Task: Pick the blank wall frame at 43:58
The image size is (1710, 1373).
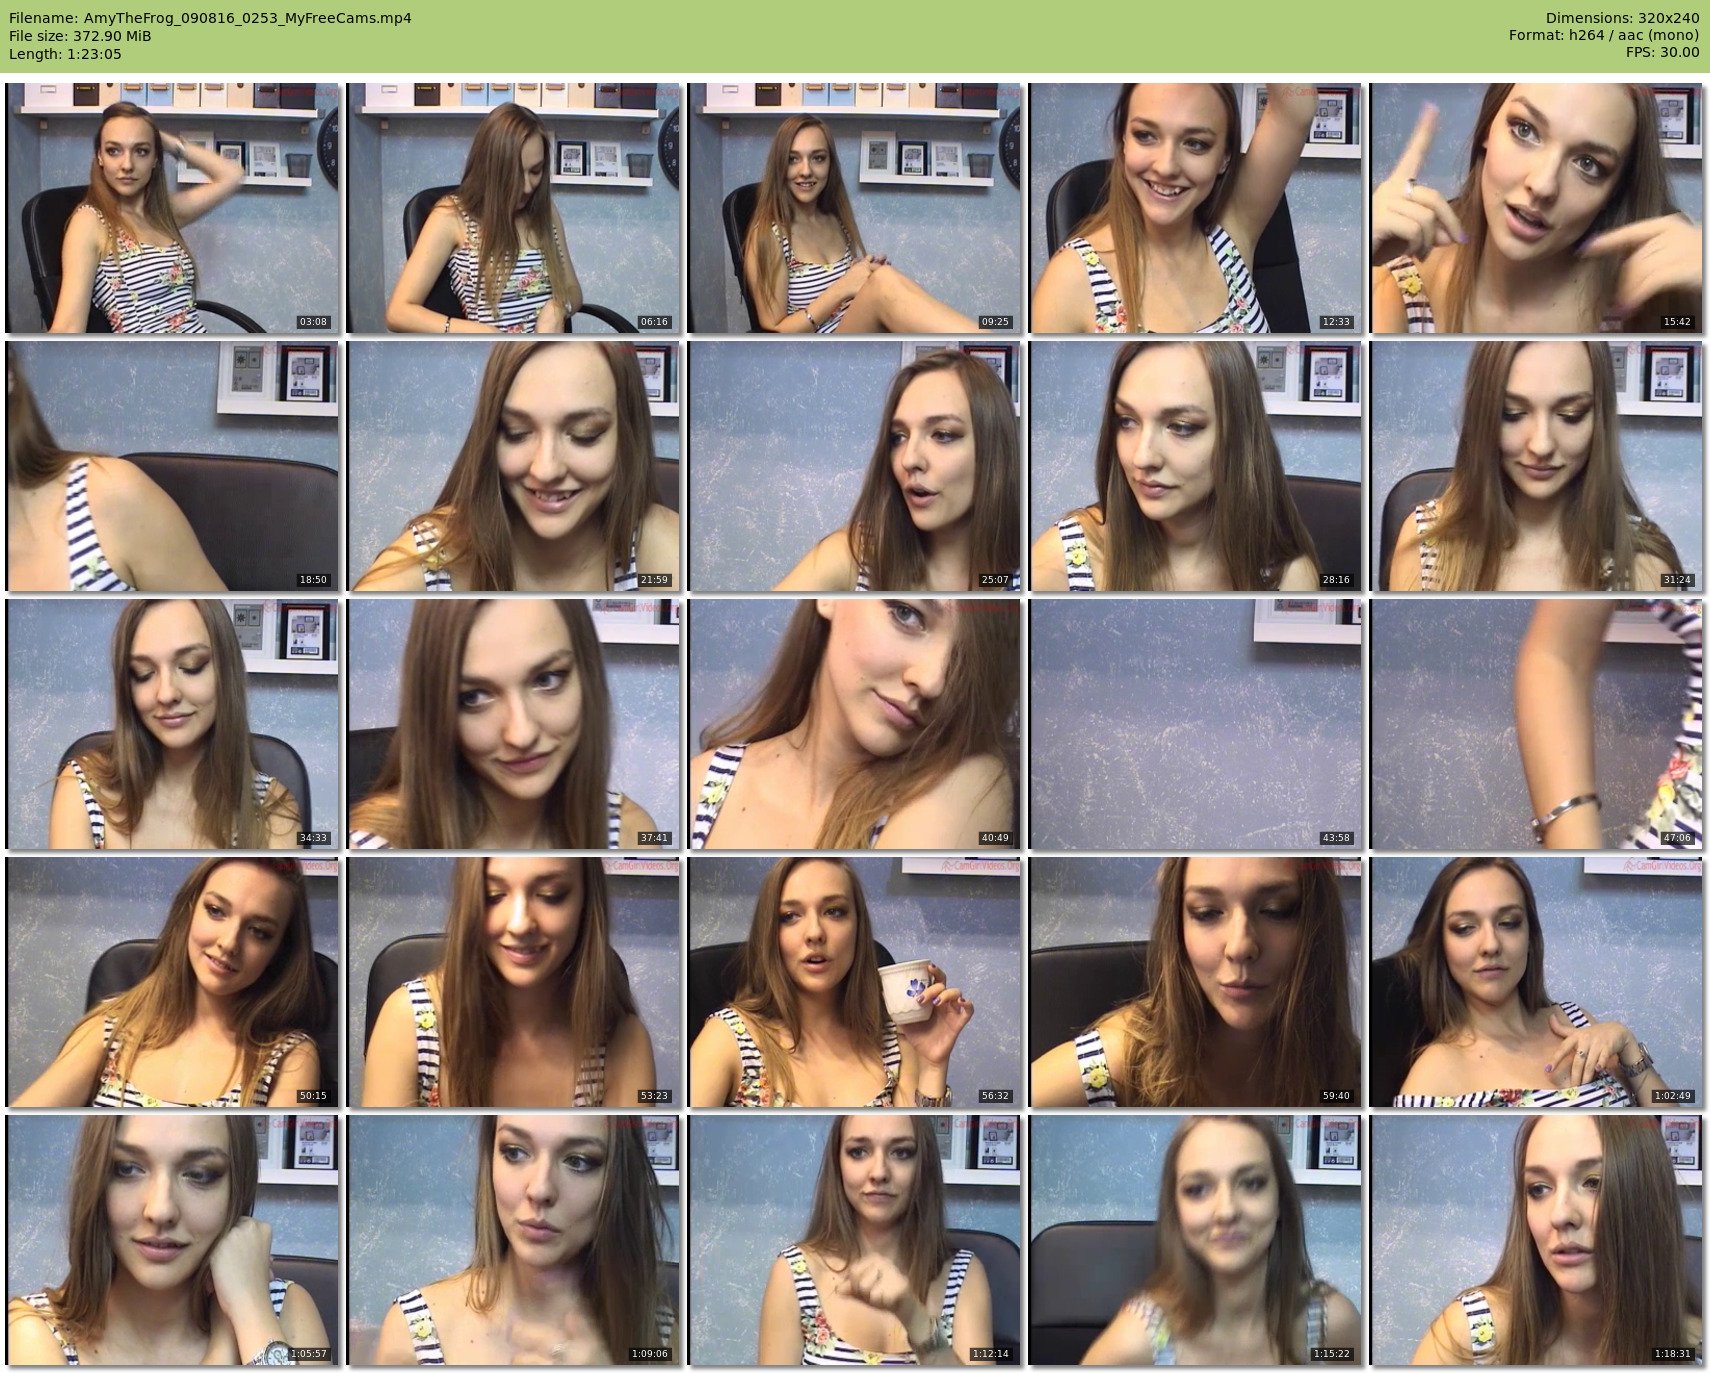Action: [x=1195, y=724]
